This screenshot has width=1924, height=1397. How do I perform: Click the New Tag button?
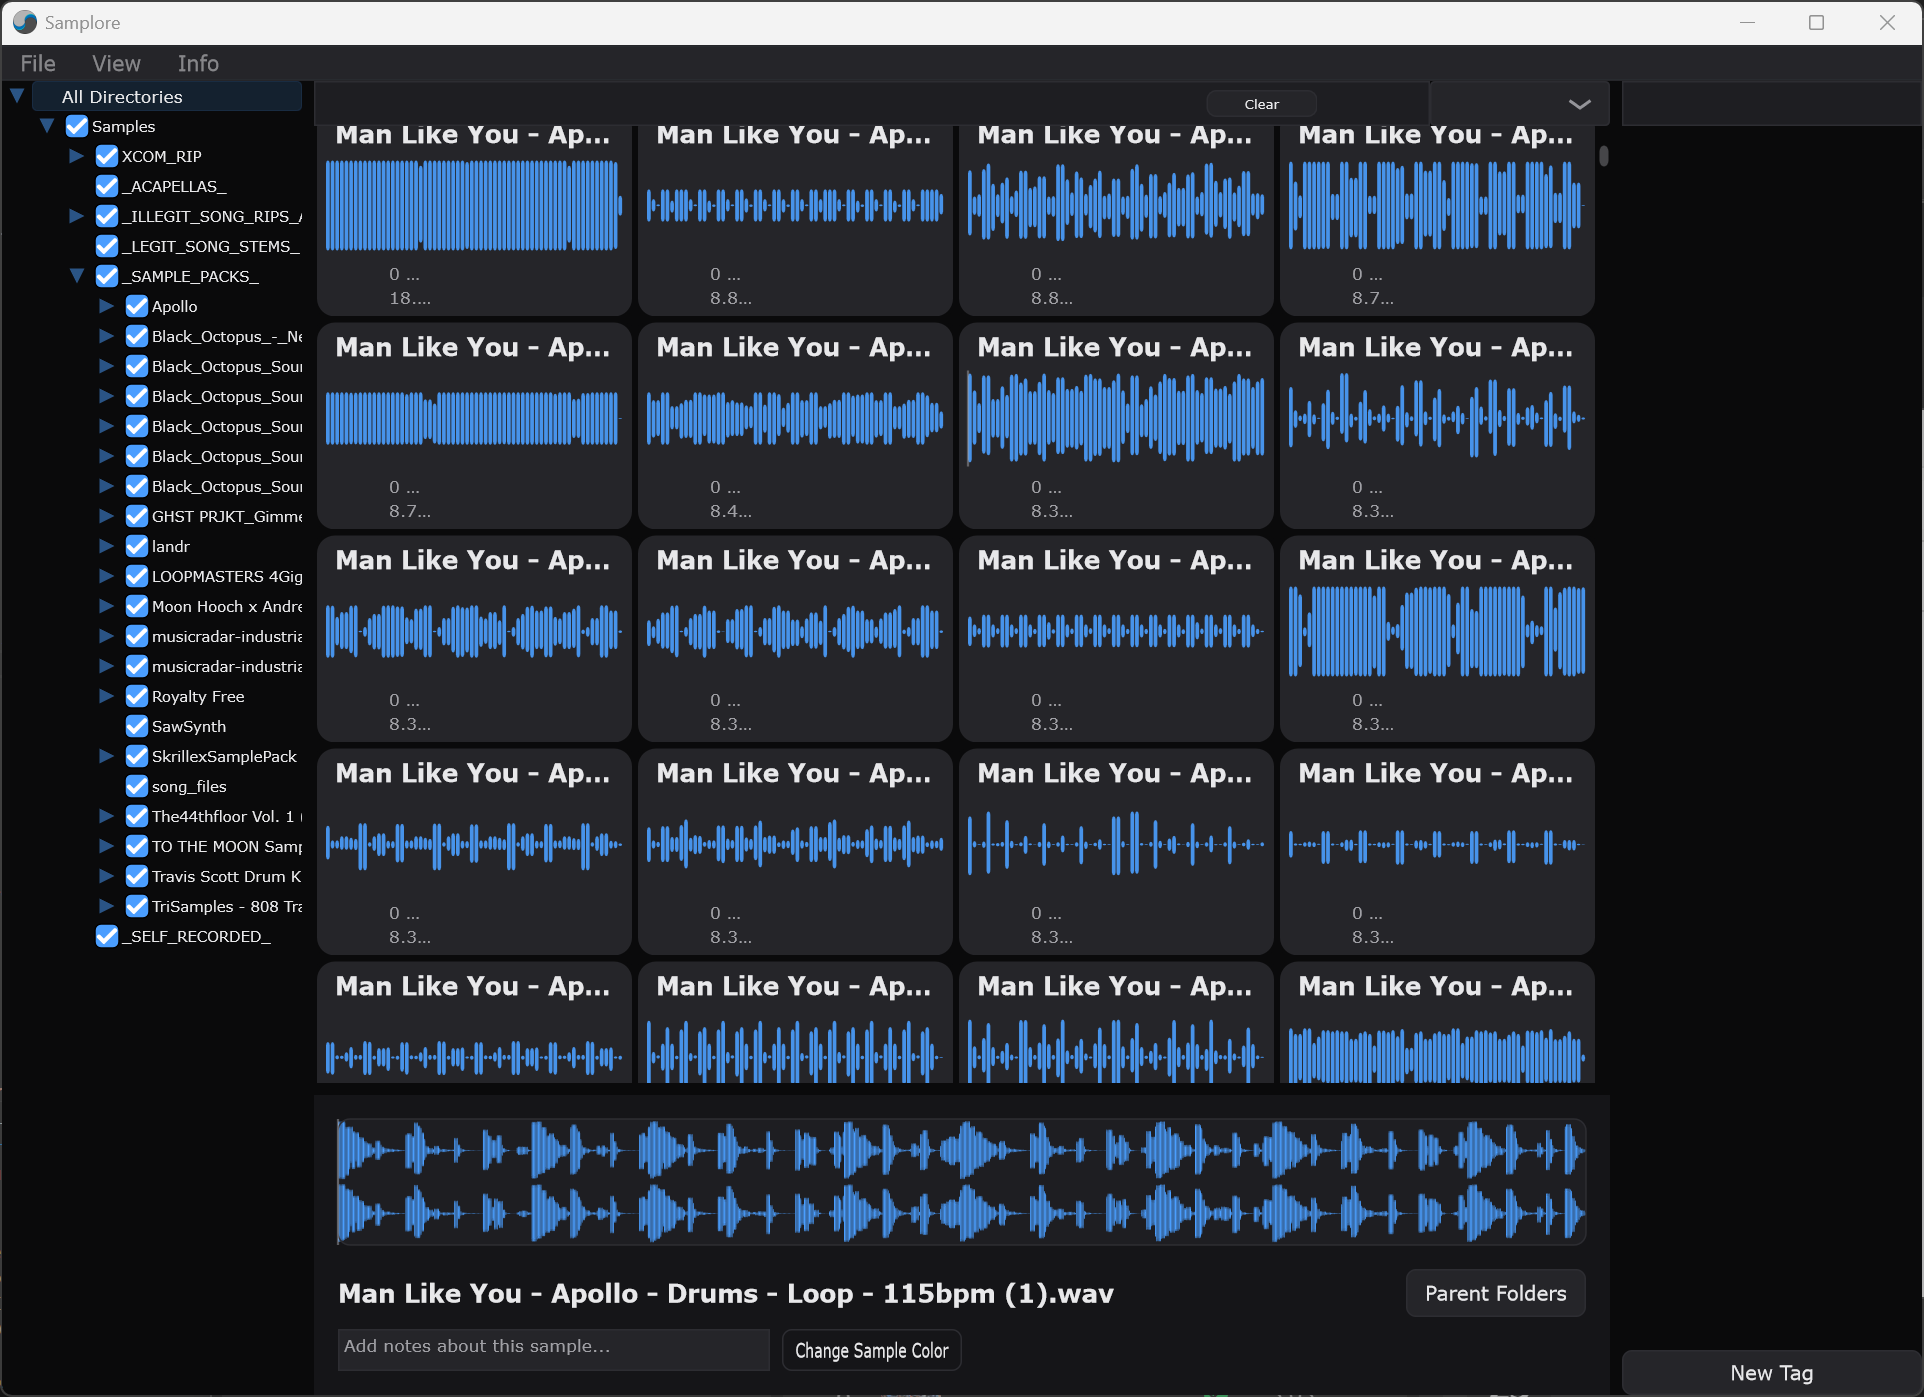click(x=1770, y=1373)
